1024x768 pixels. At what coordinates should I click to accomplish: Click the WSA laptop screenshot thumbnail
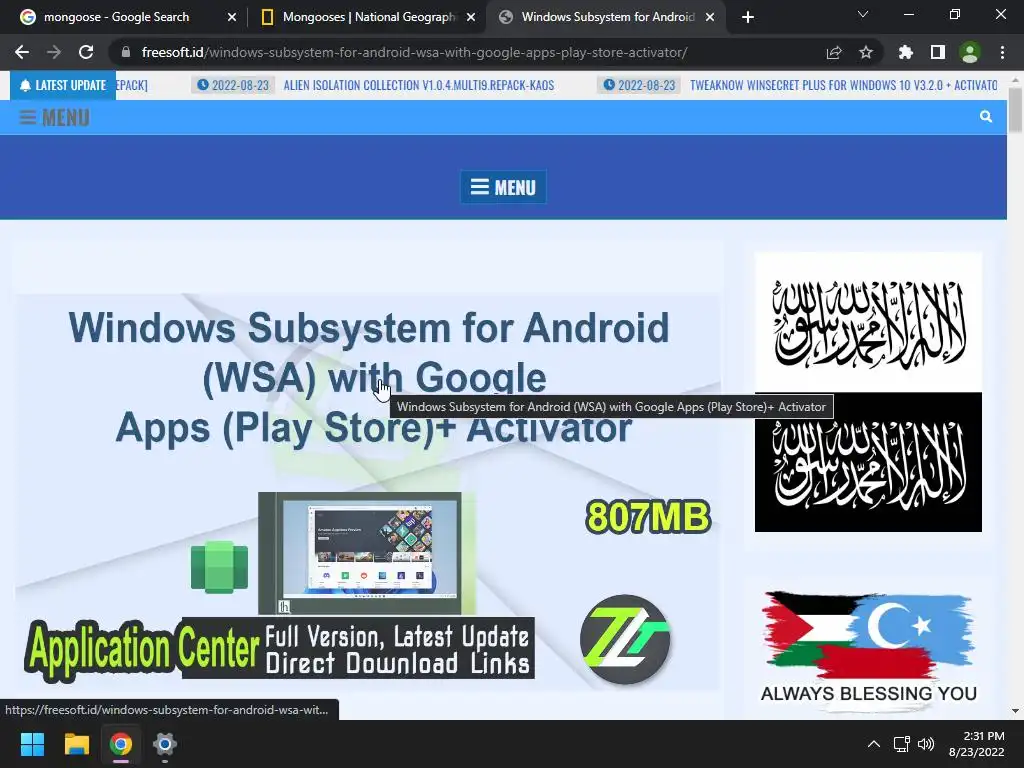coord(360,553)
